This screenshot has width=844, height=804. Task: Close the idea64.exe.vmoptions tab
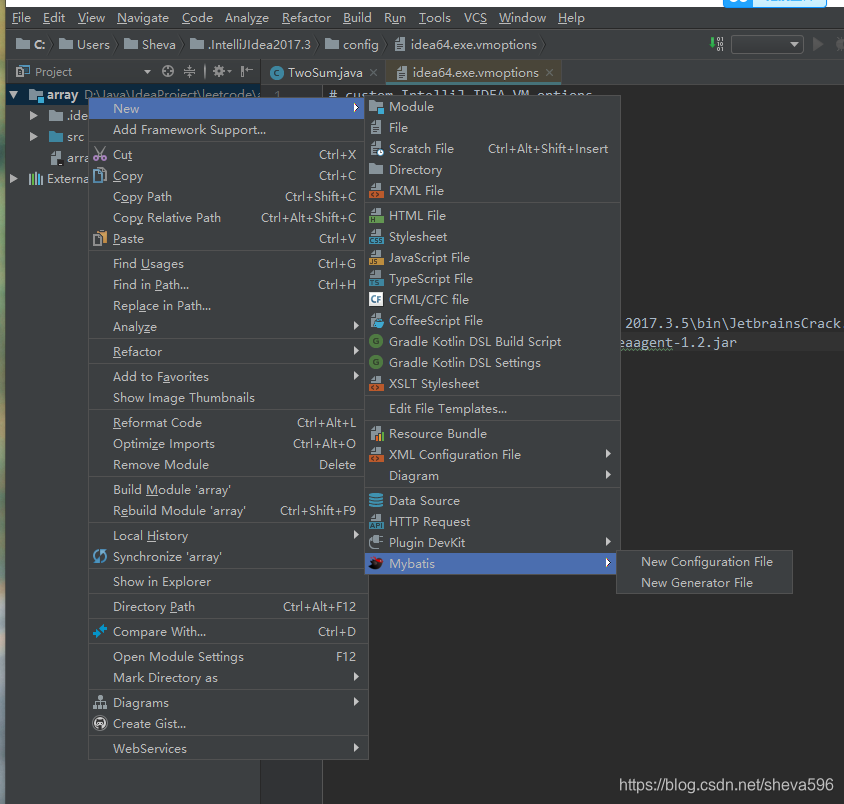tap(549, 72)
